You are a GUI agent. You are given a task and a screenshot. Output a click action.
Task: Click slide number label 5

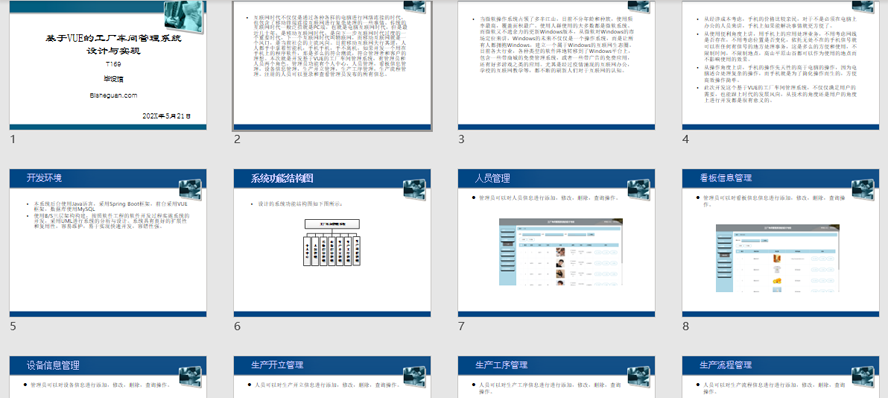coord(13,326)
